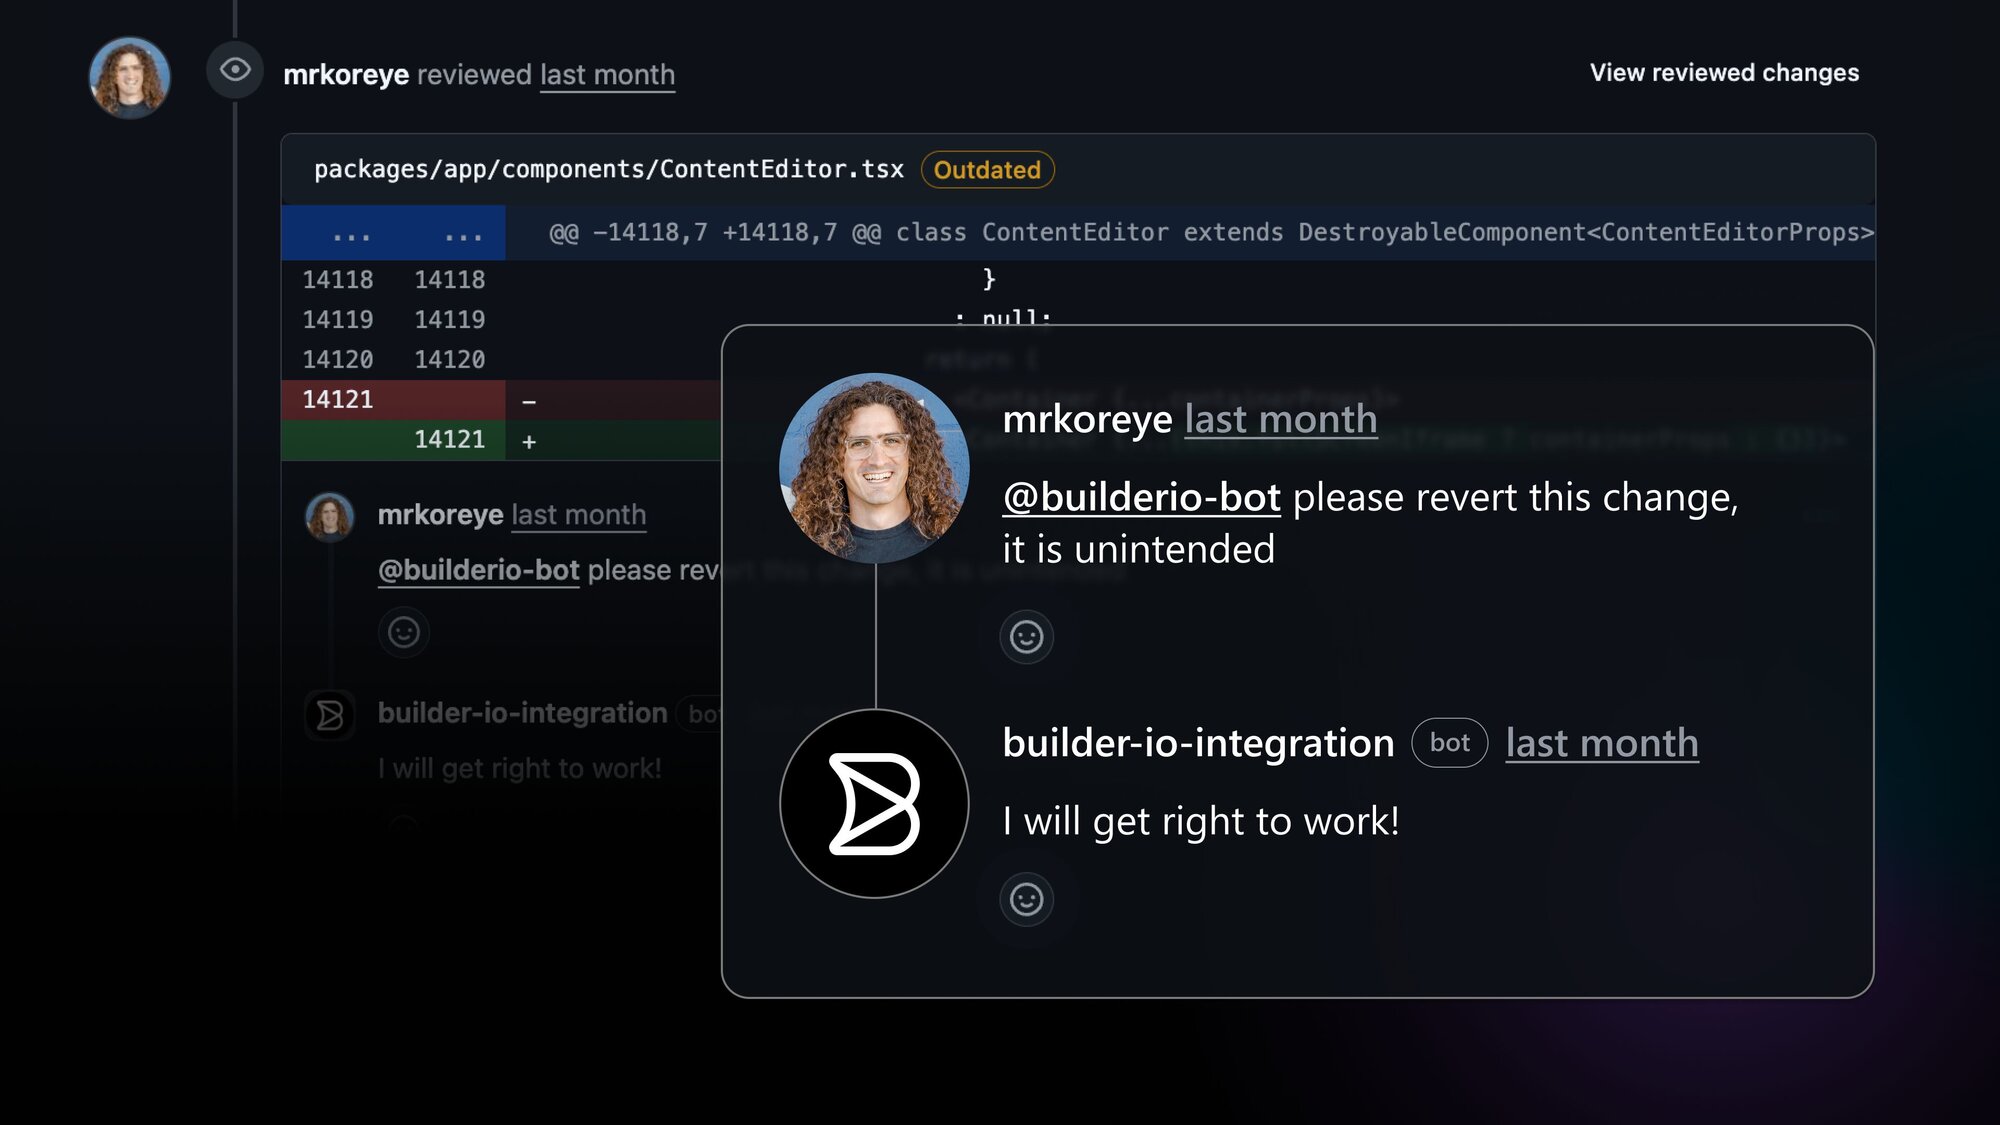Expand diff context using right dots column
Image resolution: width=2000 pixels, height=1125 pixels.
tap(463, 234)
